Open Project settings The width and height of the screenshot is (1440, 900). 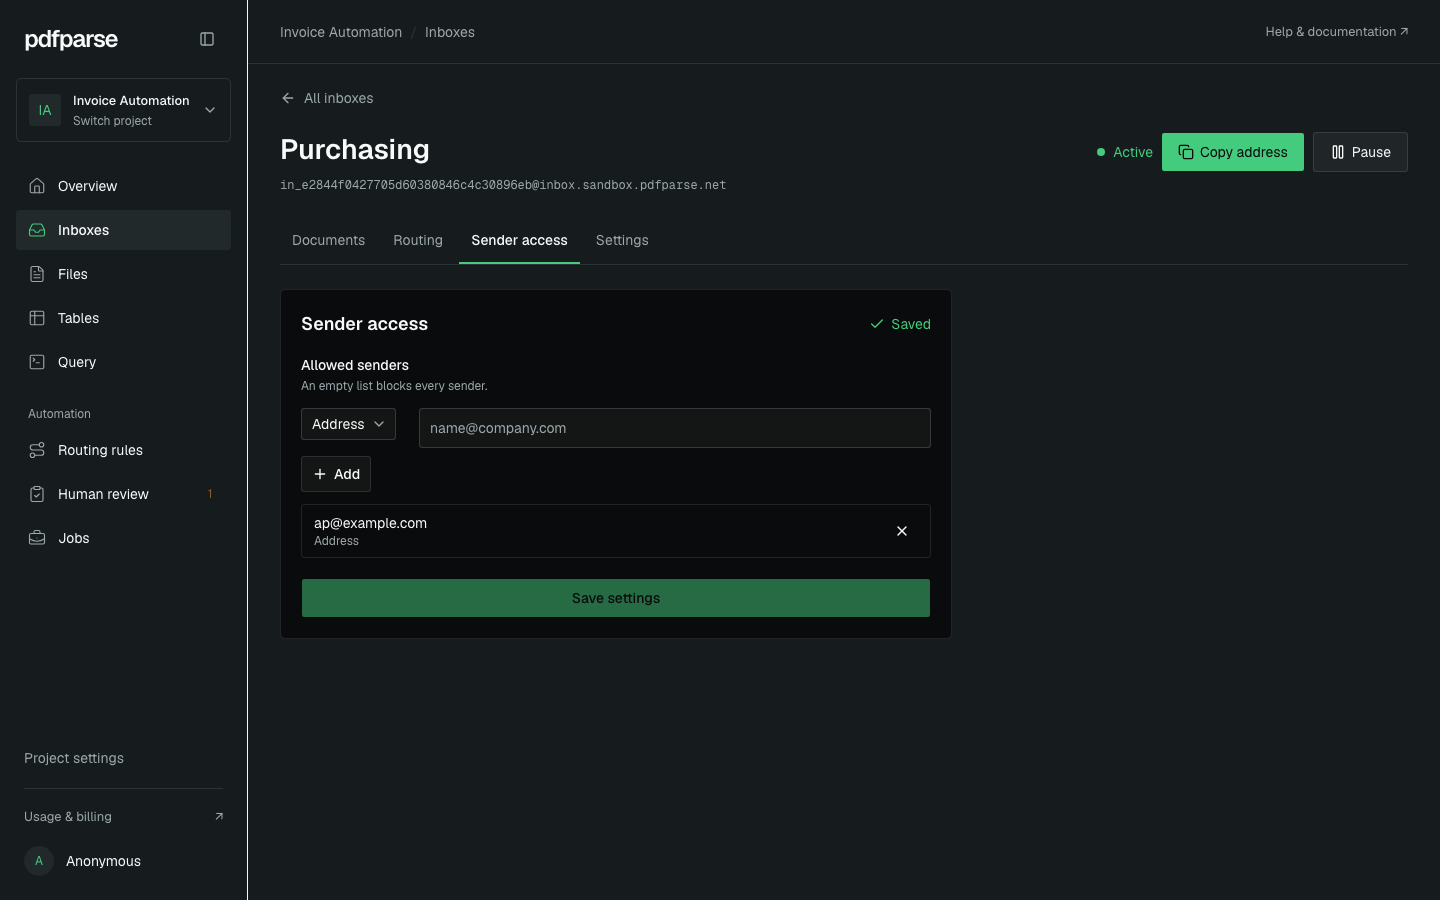point(74,758)
